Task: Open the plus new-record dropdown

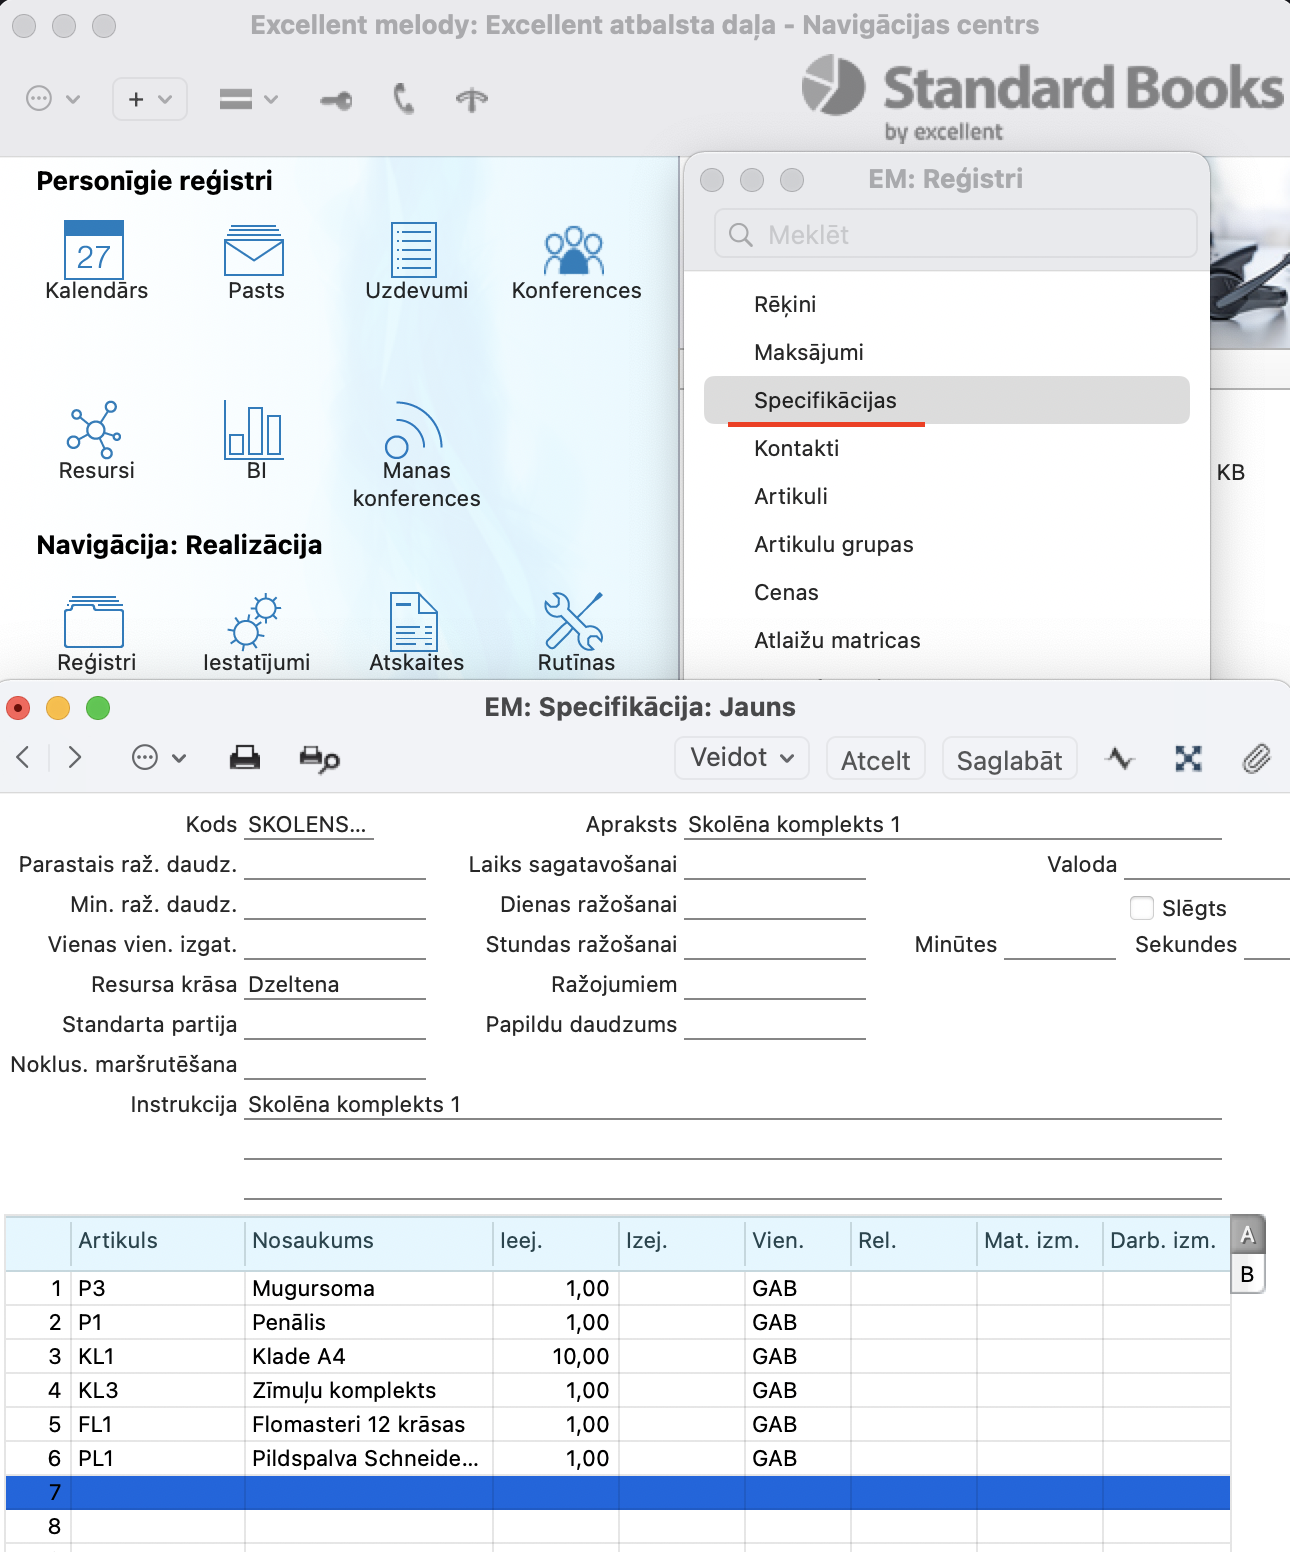Action: pyautogui.click(x=150, y=99)
